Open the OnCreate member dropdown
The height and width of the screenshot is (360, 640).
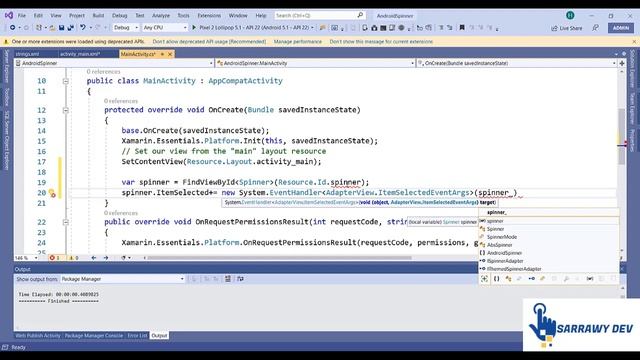[x=516, y=63]
